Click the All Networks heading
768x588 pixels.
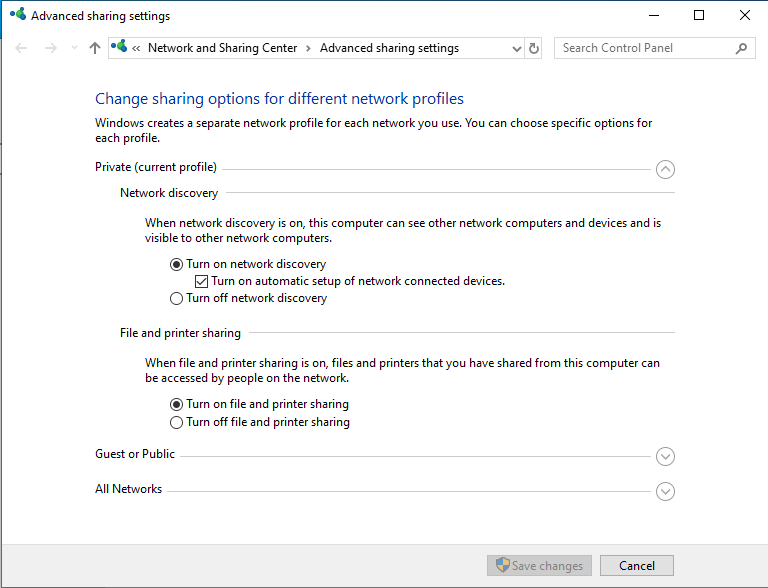tap(128, 489)
